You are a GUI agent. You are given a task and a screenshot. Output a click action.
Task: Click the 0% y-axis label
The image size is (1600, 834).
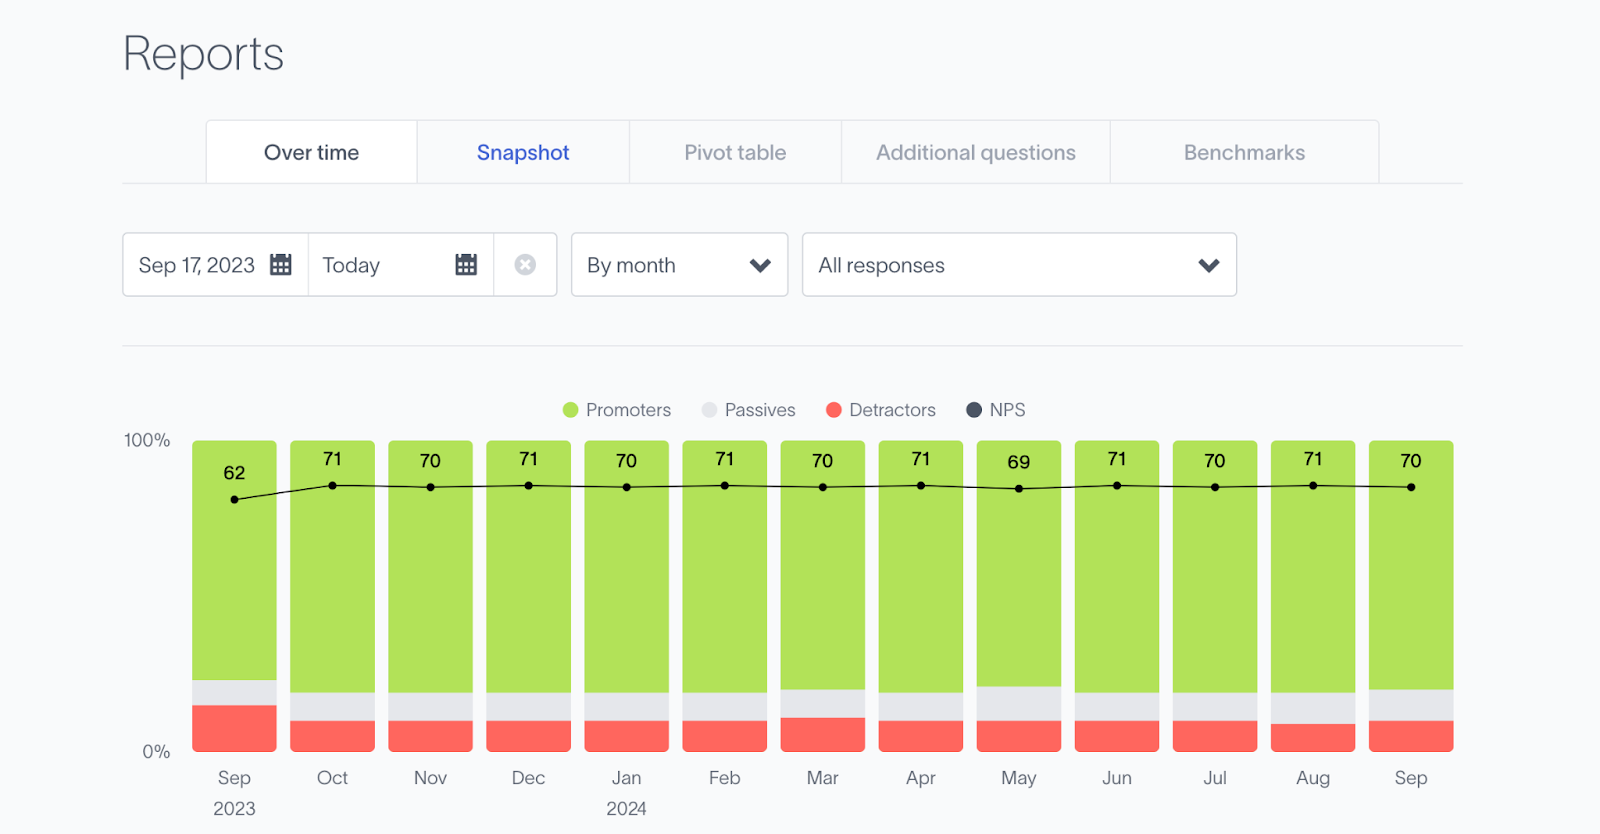click(x=156, y=752)
